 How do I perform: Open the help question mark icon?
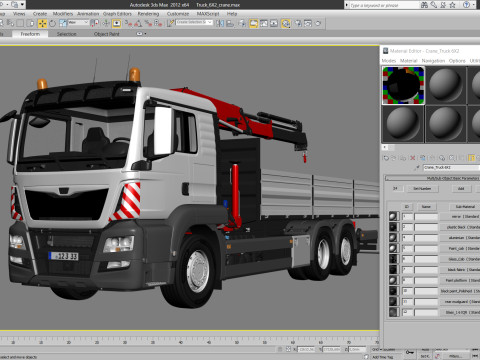click(467, 5)
